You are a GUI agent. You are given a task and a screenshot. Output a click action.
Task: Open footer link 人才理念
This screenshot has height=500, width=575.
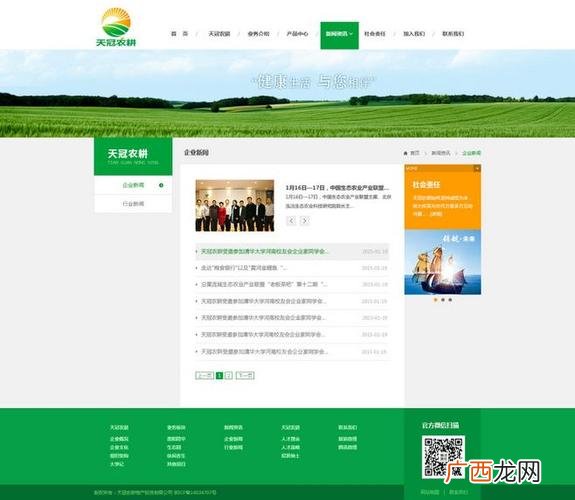[x=290, y=439]
